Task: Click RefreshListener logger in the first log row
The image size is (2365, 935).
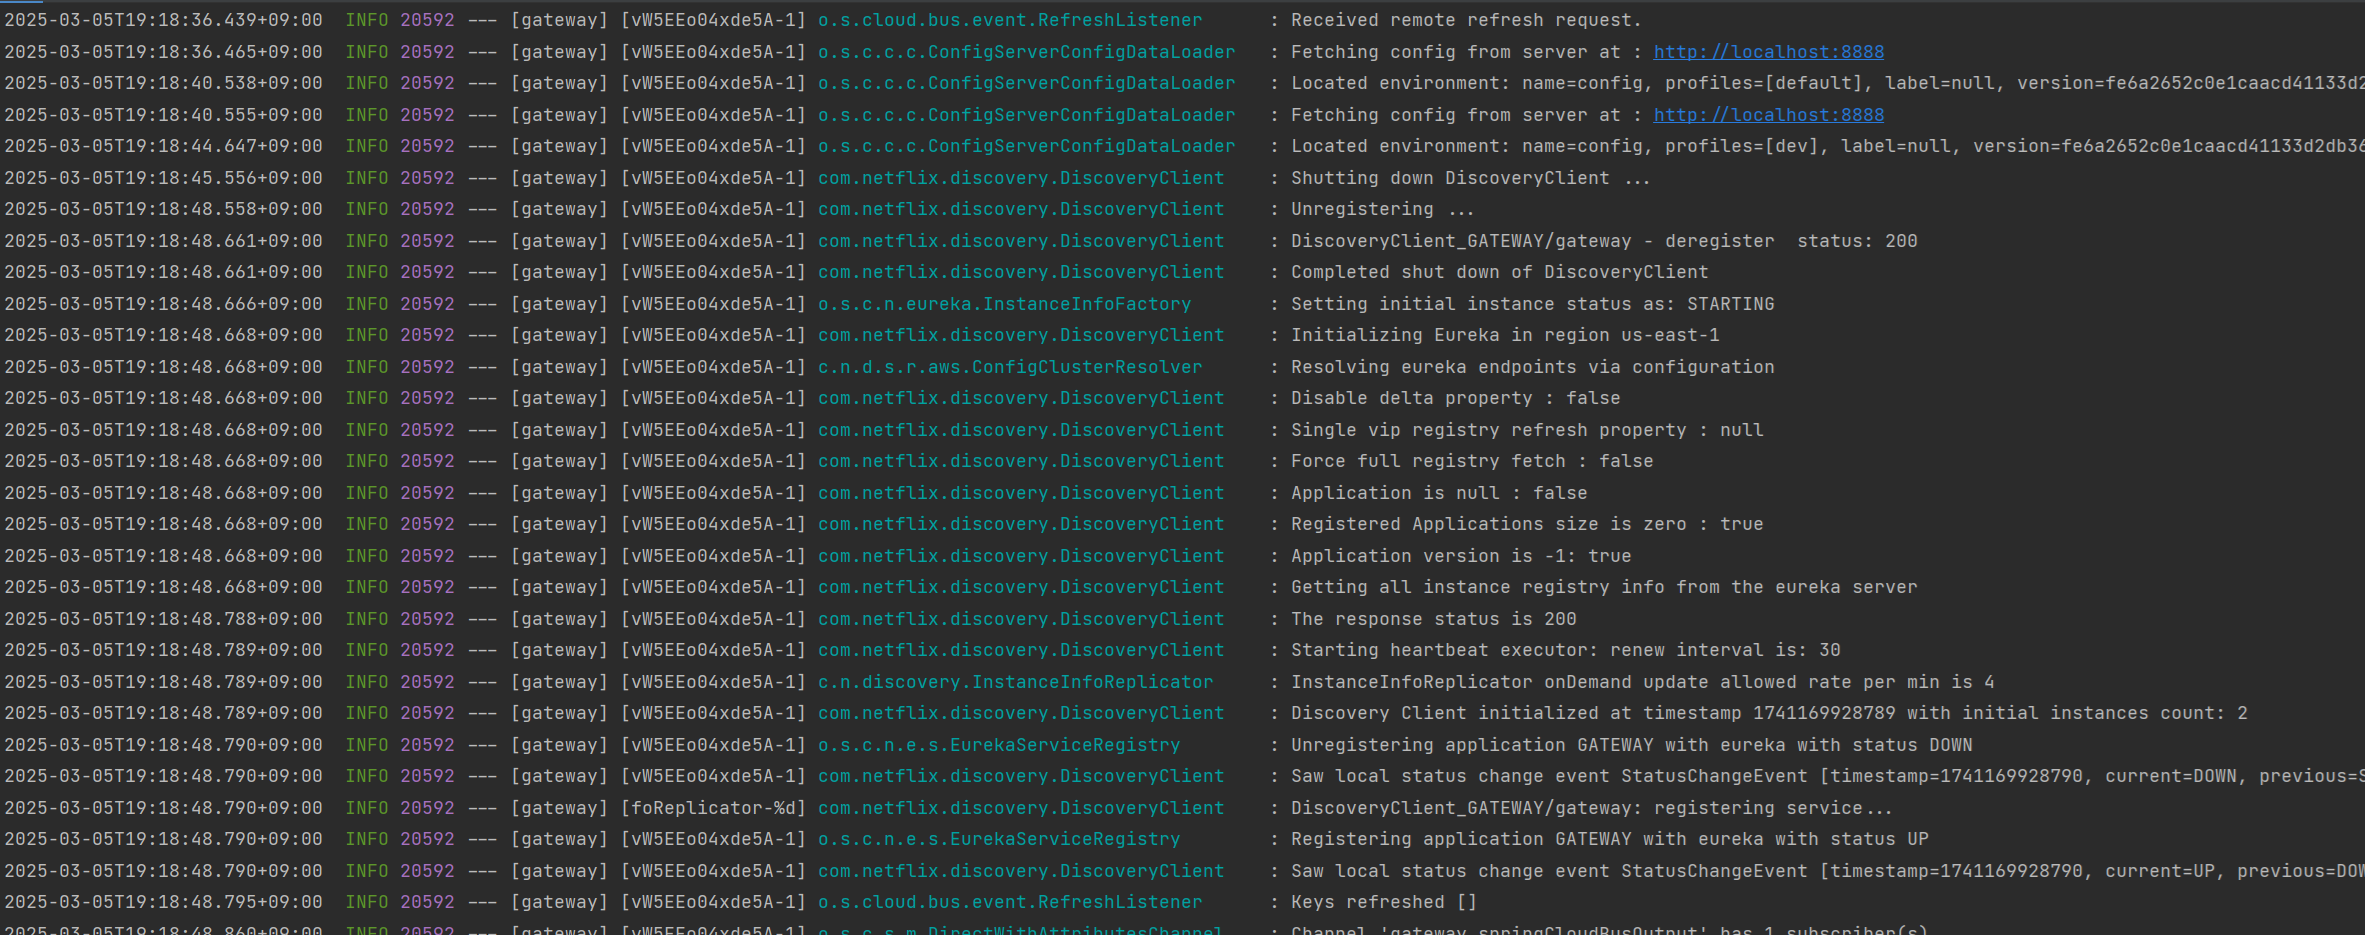Action: pyautogui.click(x=1010, y=20)
